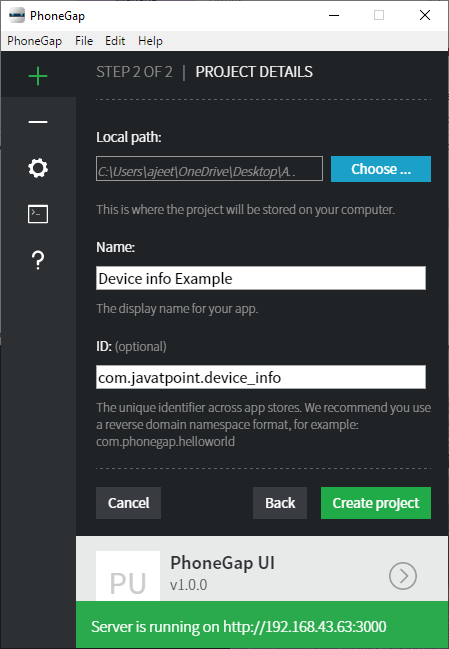
Task: Click the Name: label
Action: 115,247
